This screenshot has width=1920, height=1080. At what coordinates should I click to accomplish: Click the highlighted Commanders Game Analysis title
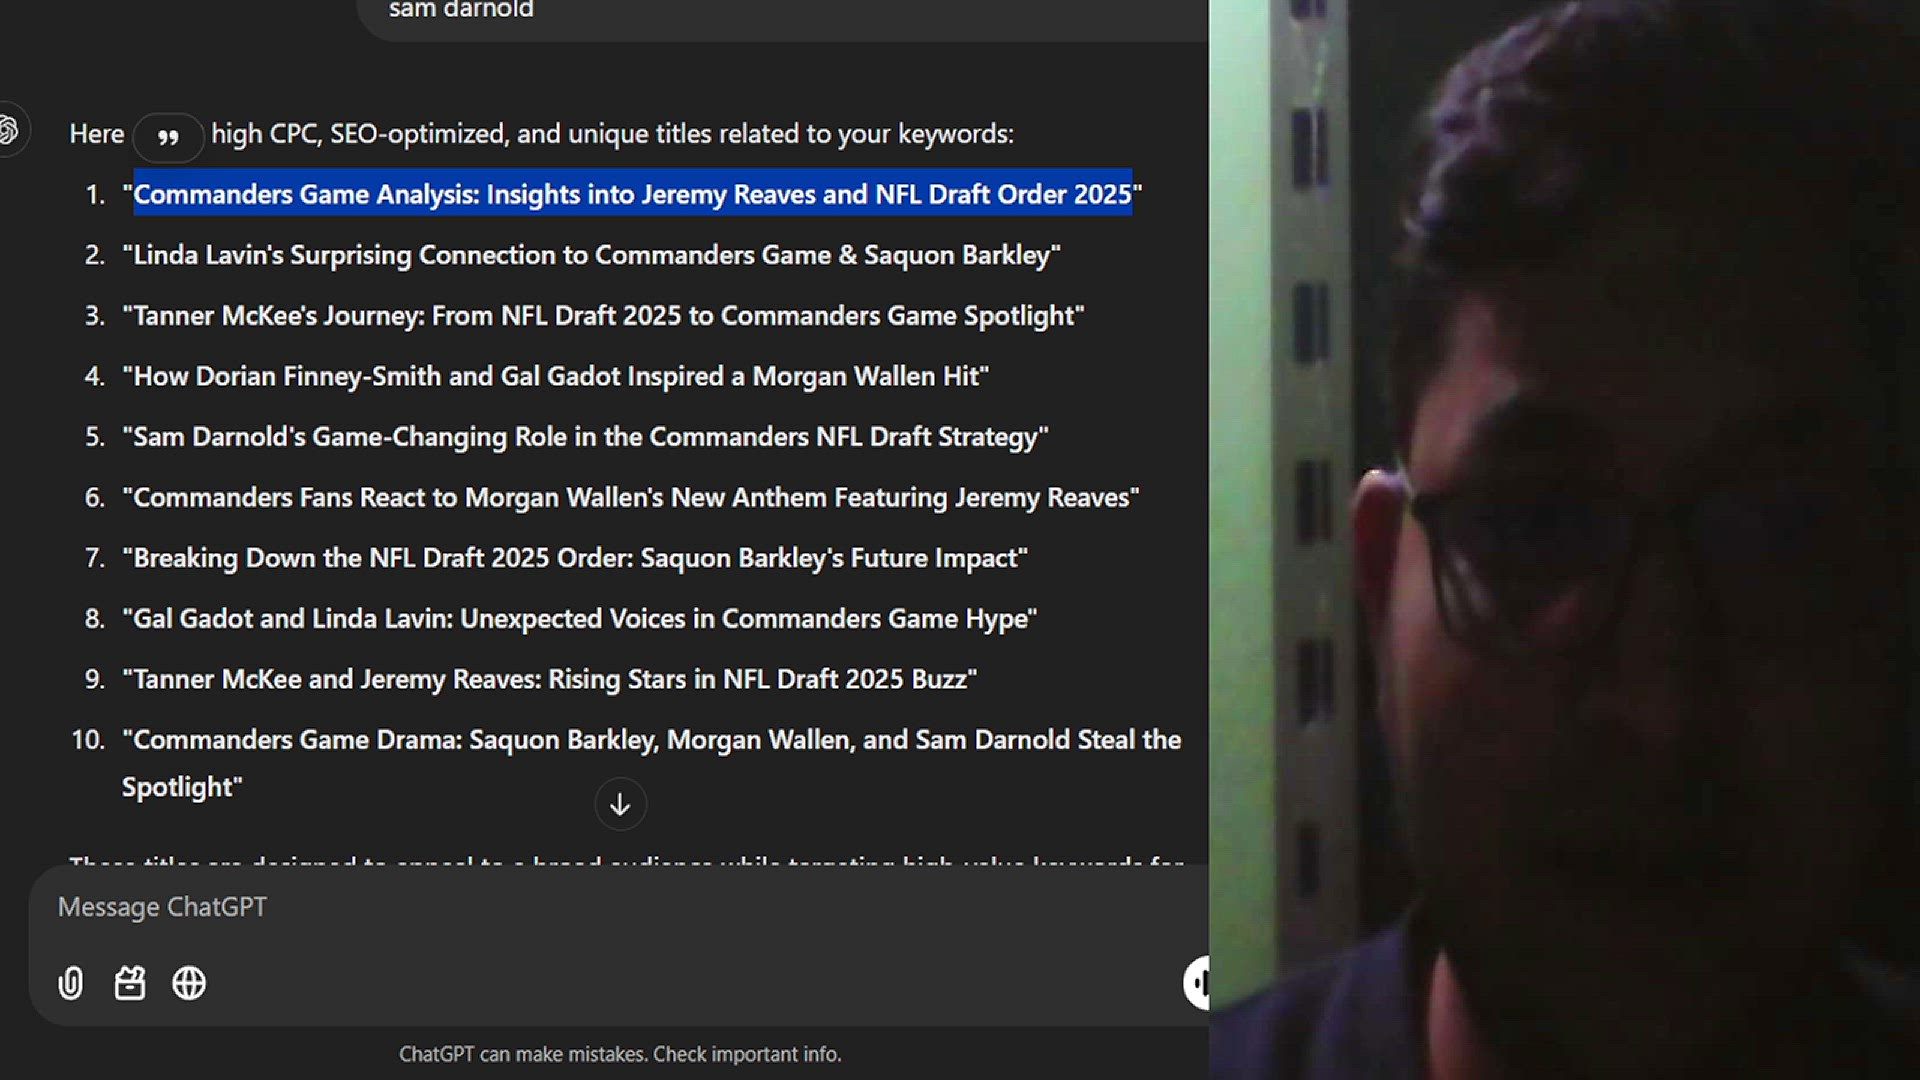(632, 194)
